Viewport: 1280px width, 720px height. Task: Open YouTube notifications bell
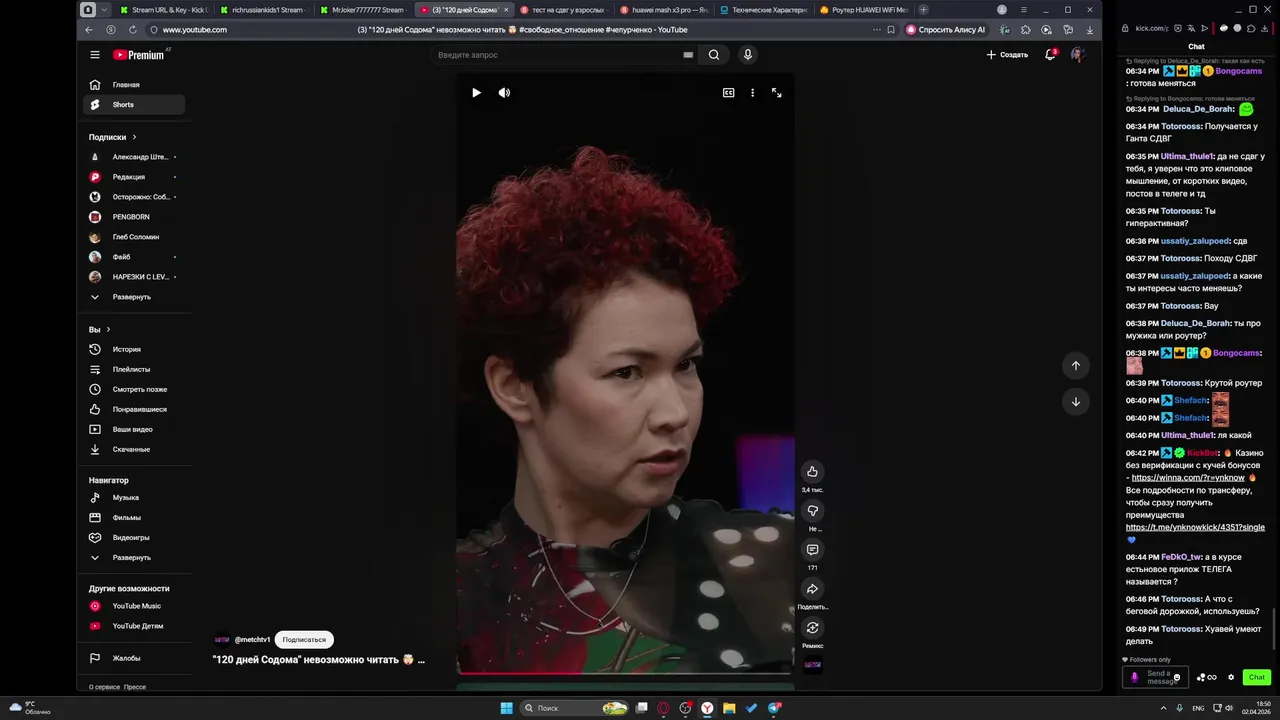[x=1050, y=55]
